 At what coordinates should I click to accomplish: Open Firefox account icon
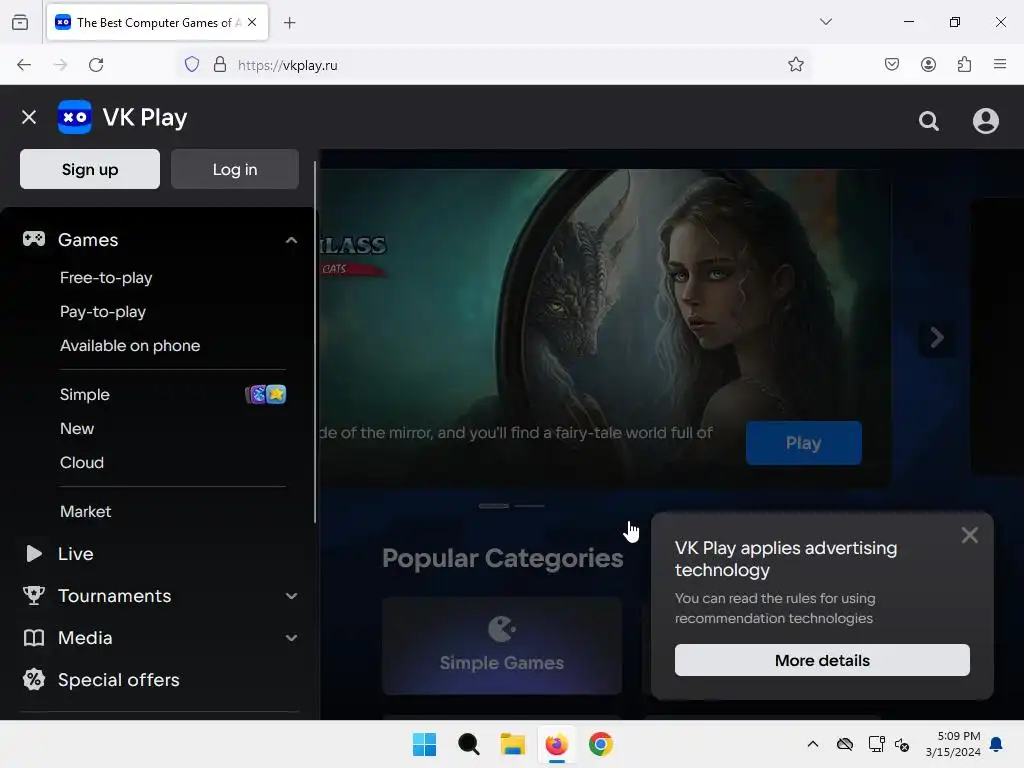tap(928, 65)
